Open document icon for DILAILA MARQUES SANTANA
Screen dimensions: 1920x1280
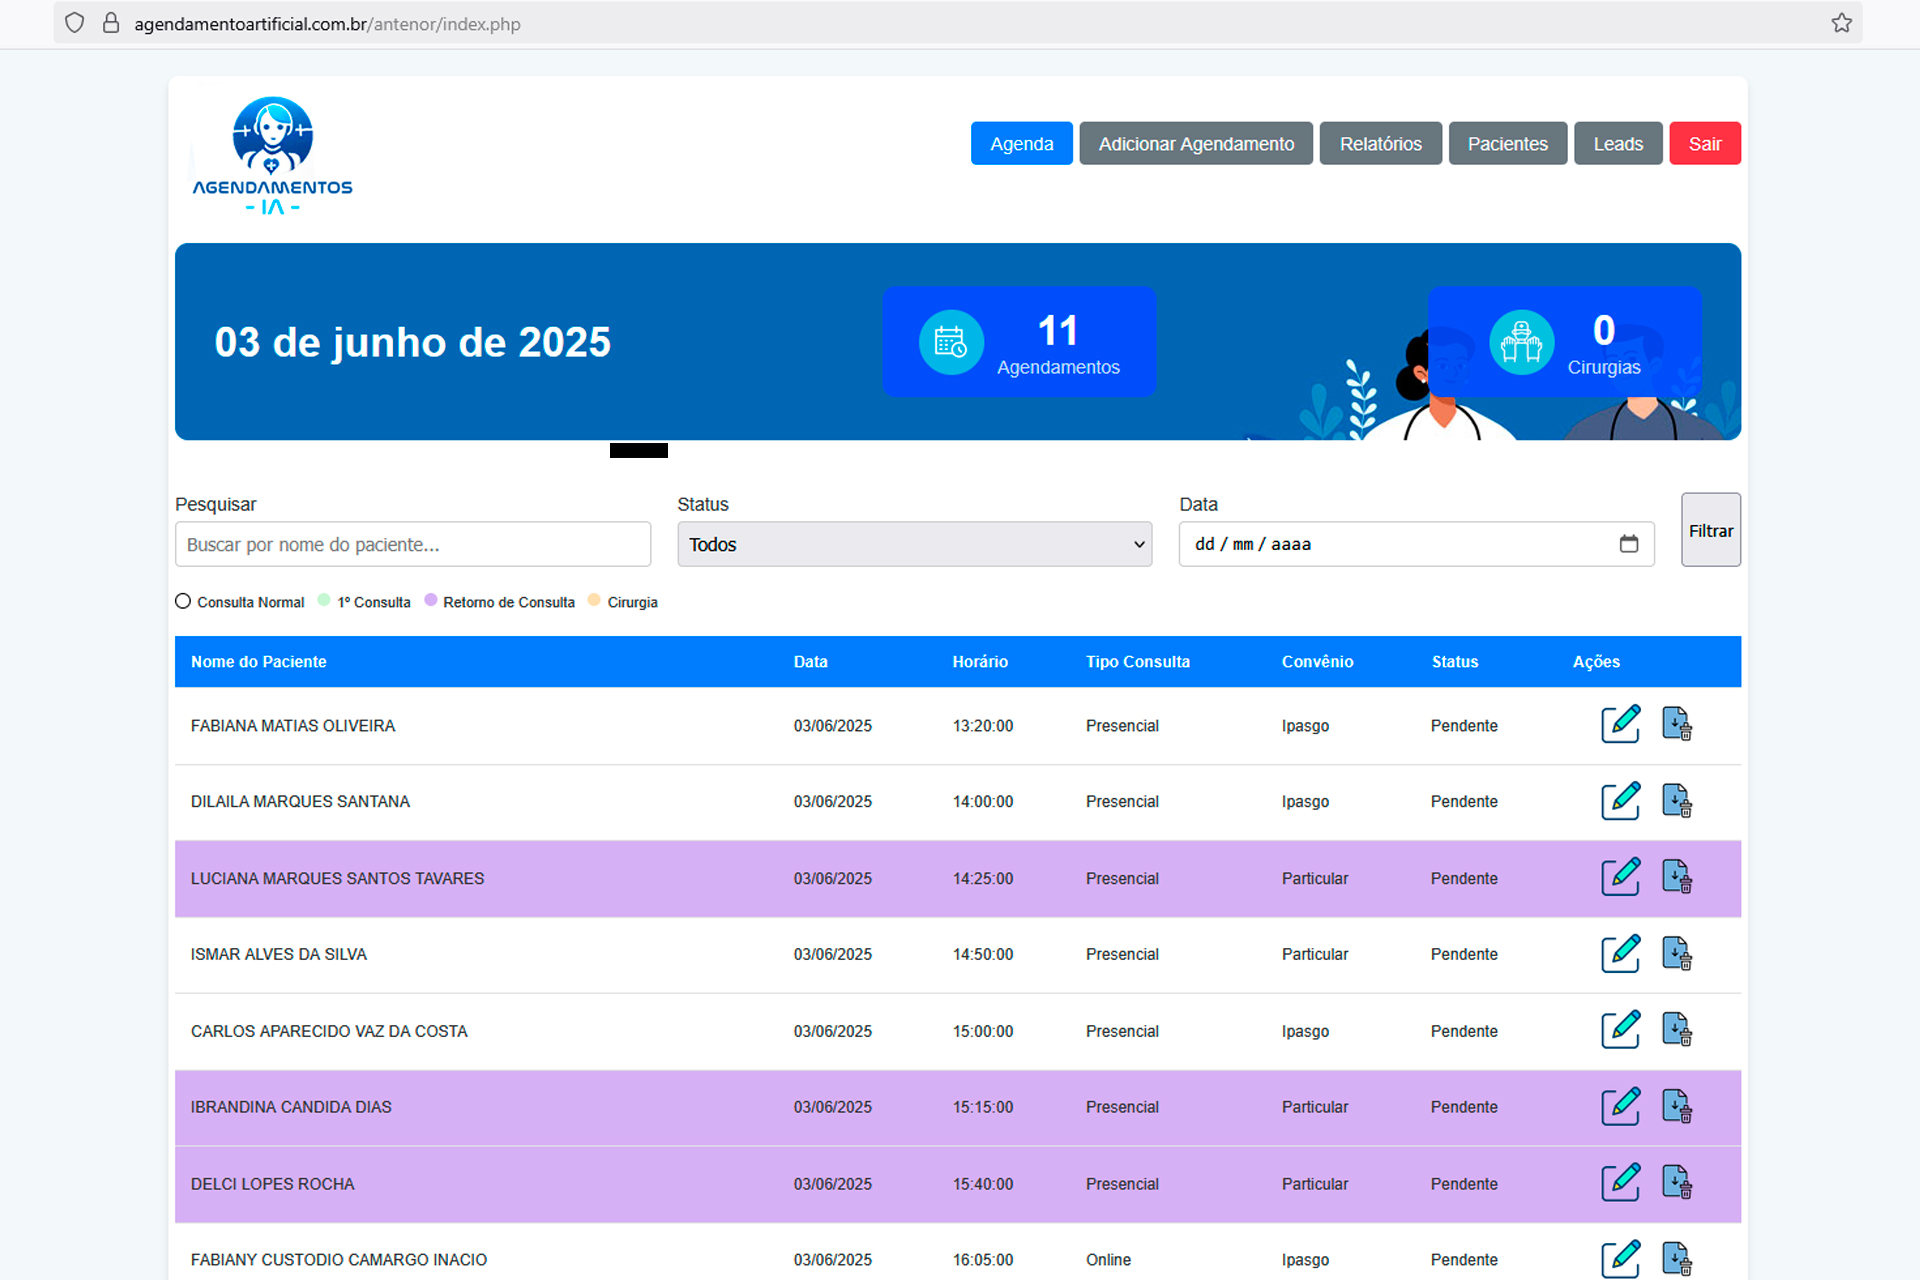[1677, 801]
